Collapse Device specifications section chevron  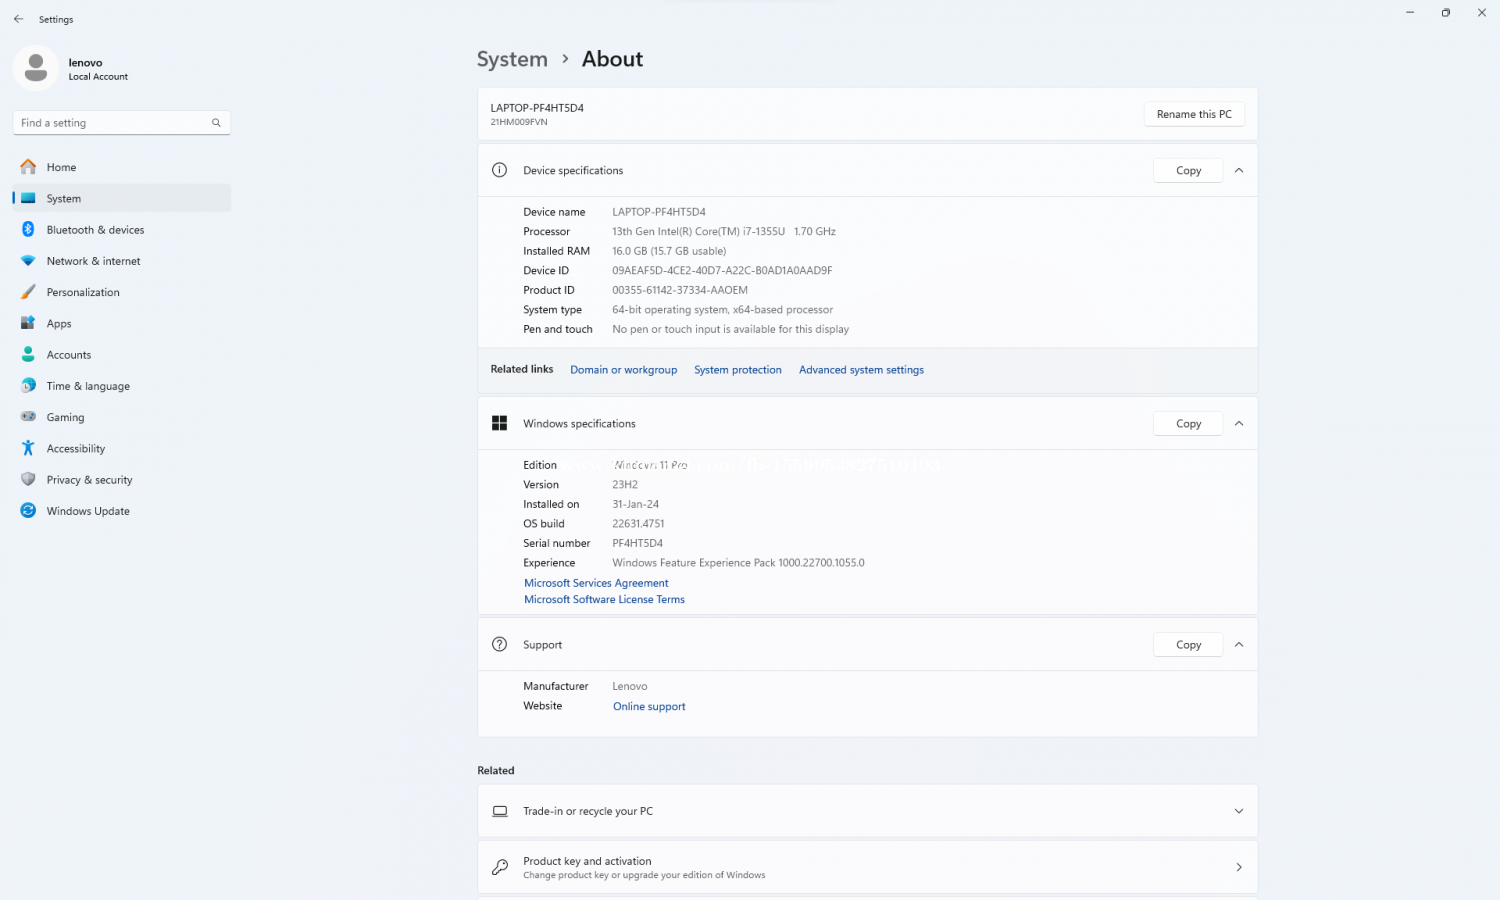pyautogui.click(x=1239, y=170)
